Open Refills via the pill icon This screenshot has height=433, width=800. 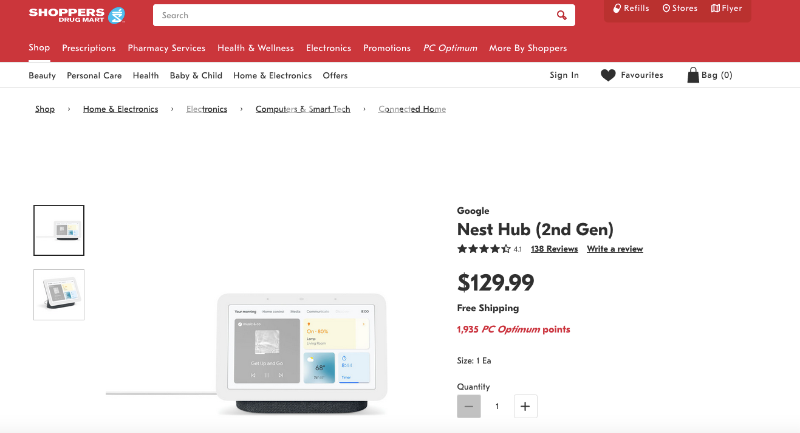coord(617,9)
